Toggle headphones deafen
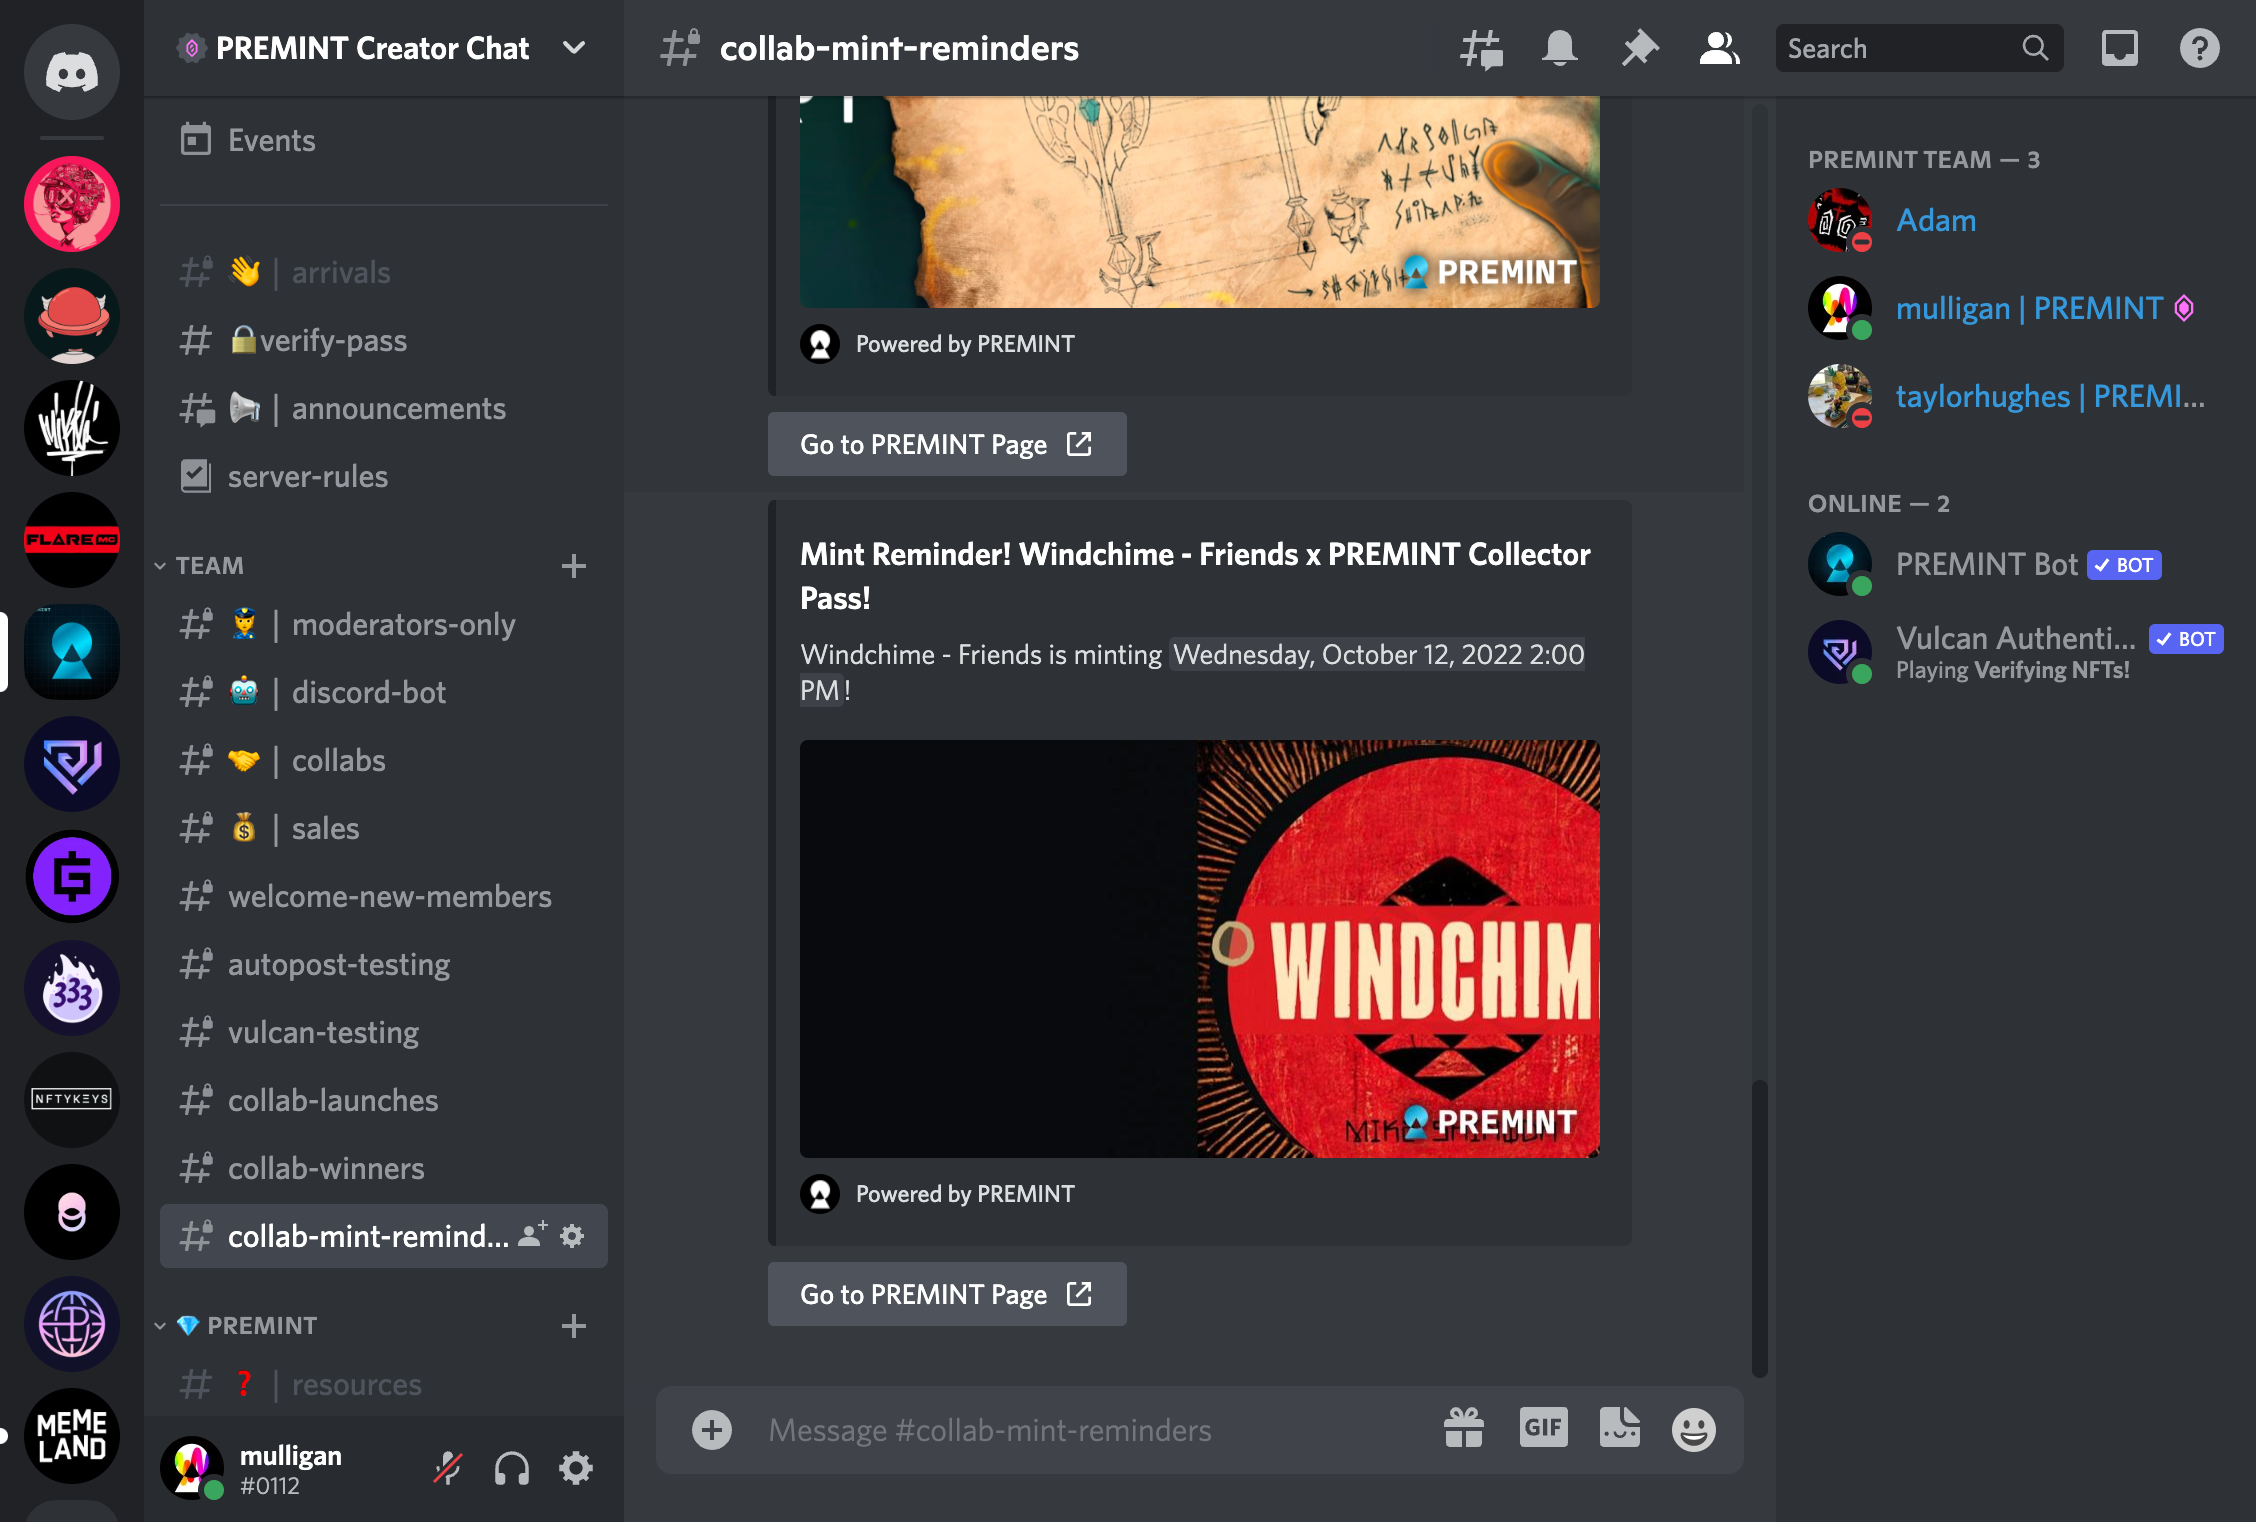 (x=512, y=1468)
